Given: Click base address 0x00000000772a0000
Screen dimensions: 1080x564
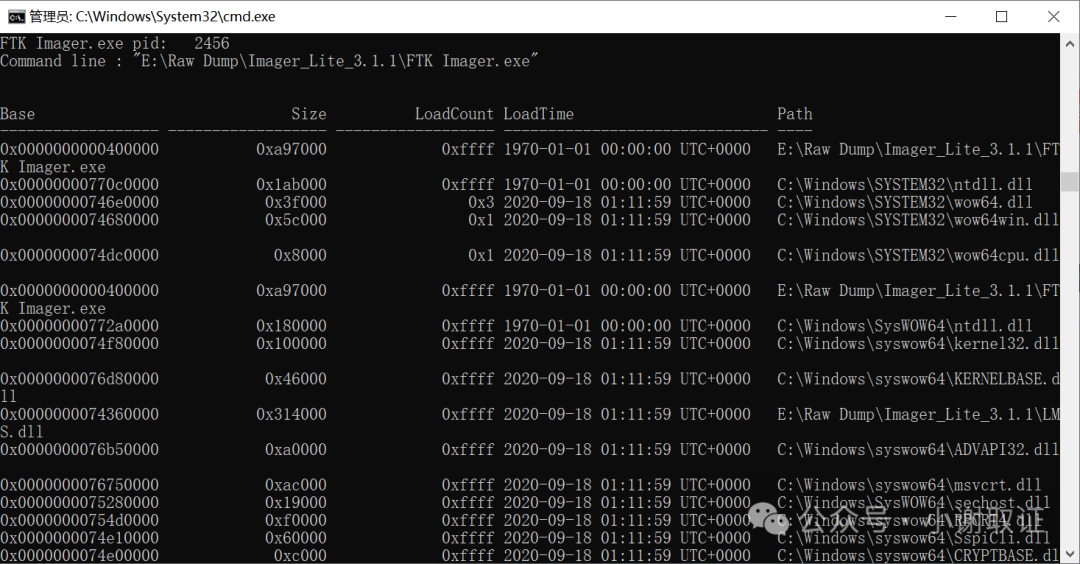Looking at the screenshot, I should coord(79,326).
